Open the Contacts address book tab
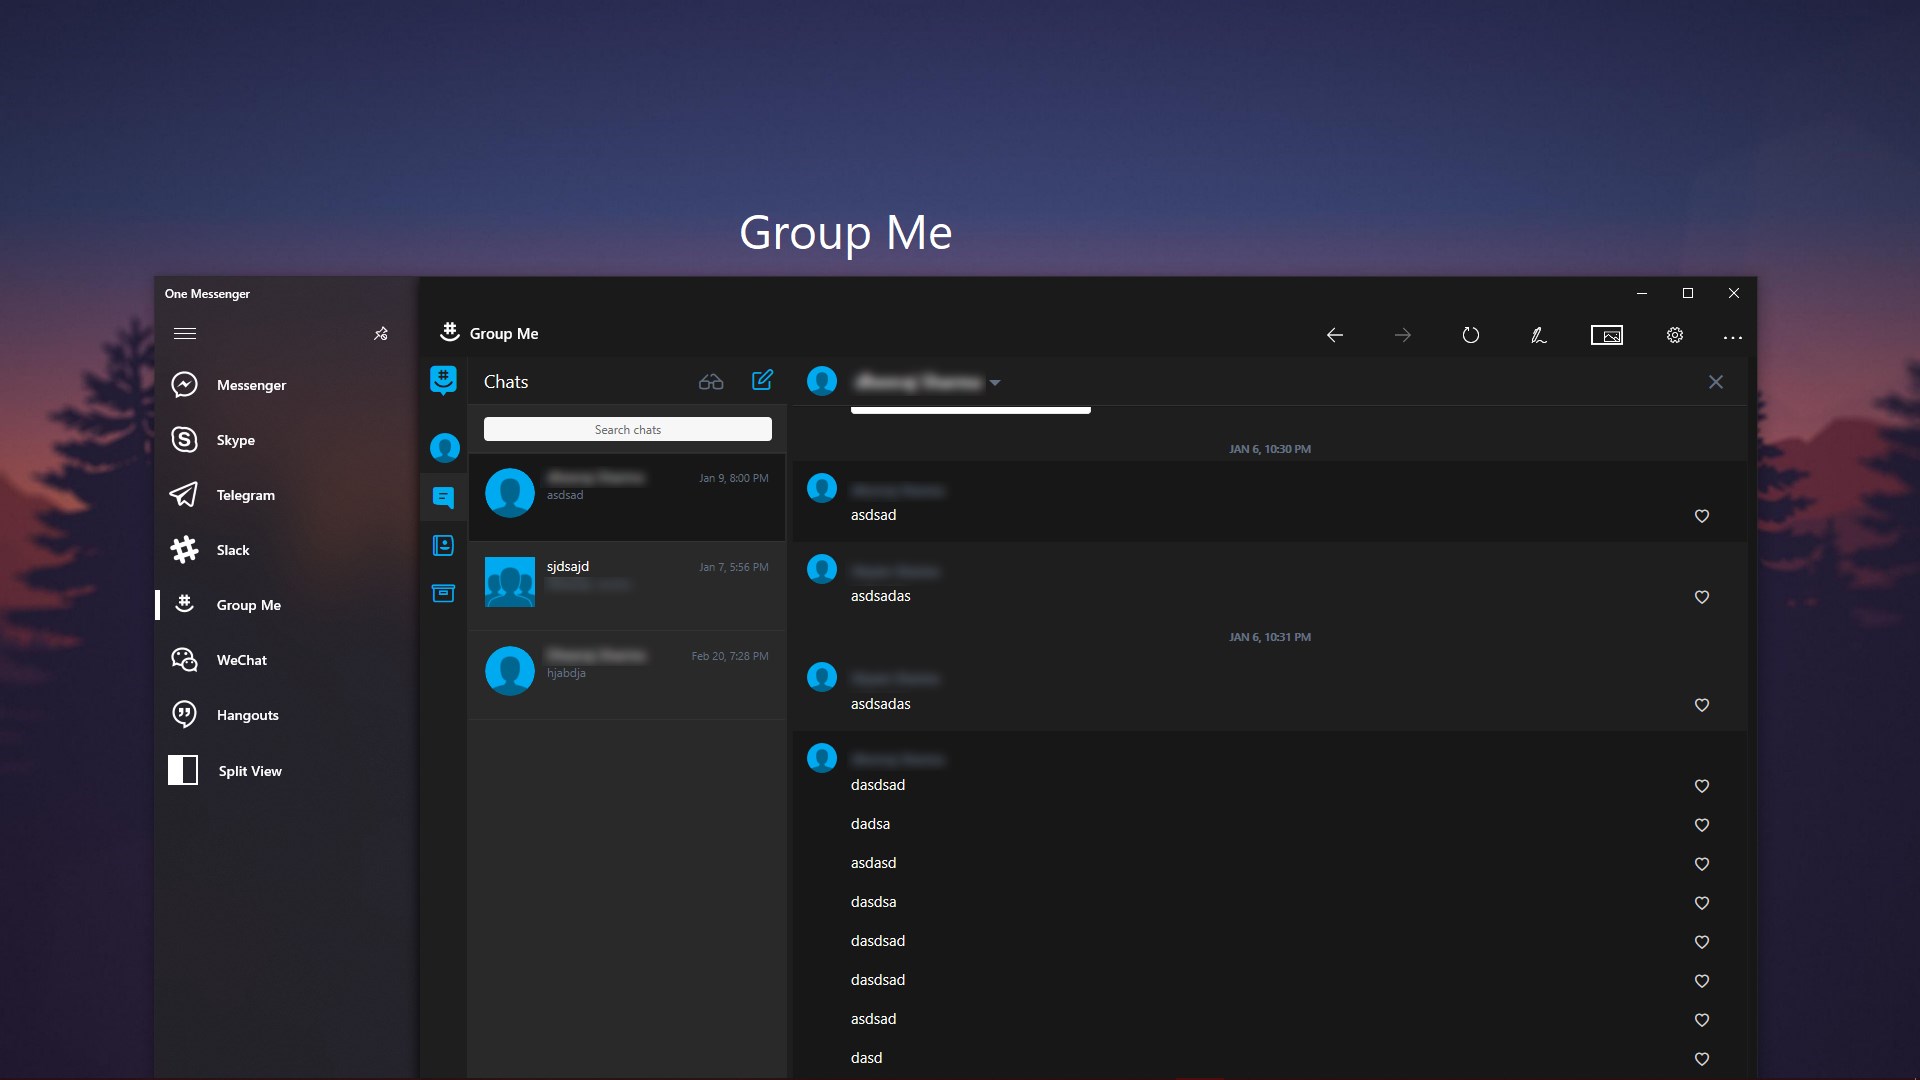Image resolution: width=1920 pixels, height=1080 pixels. 443,545
